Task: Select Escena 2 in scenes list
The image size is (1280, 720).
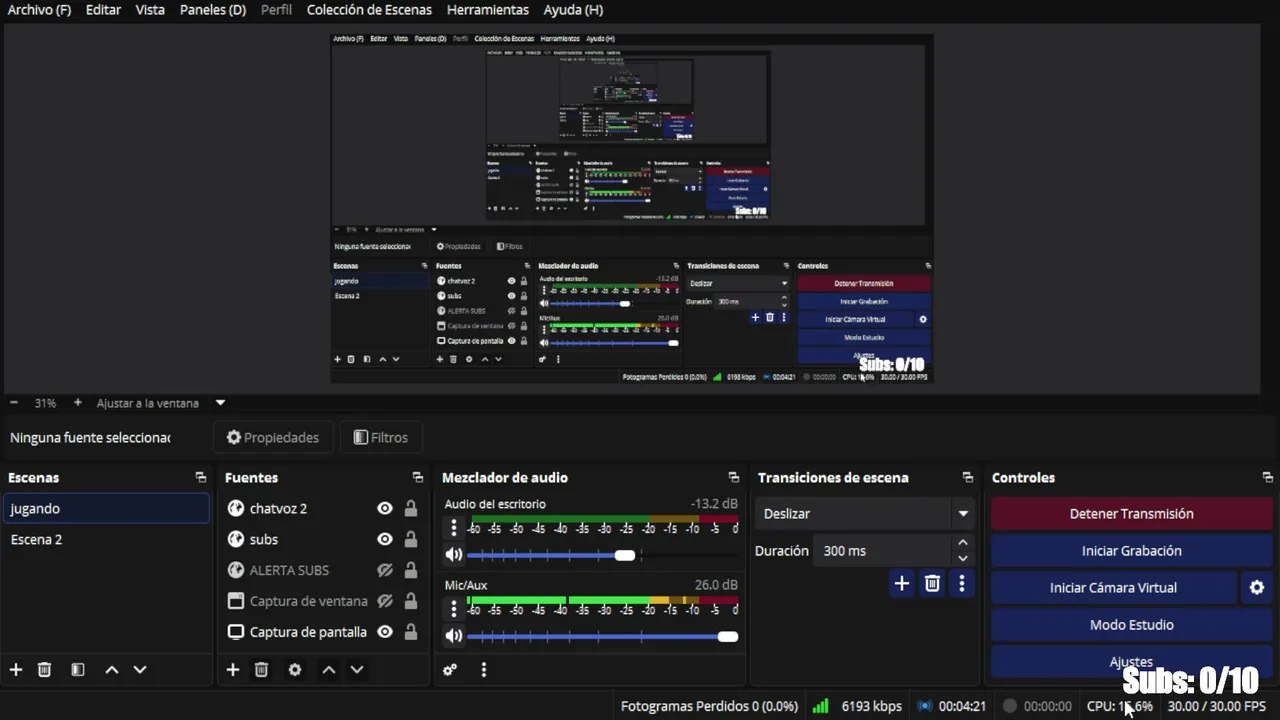Action: click(x=107, y=540)
